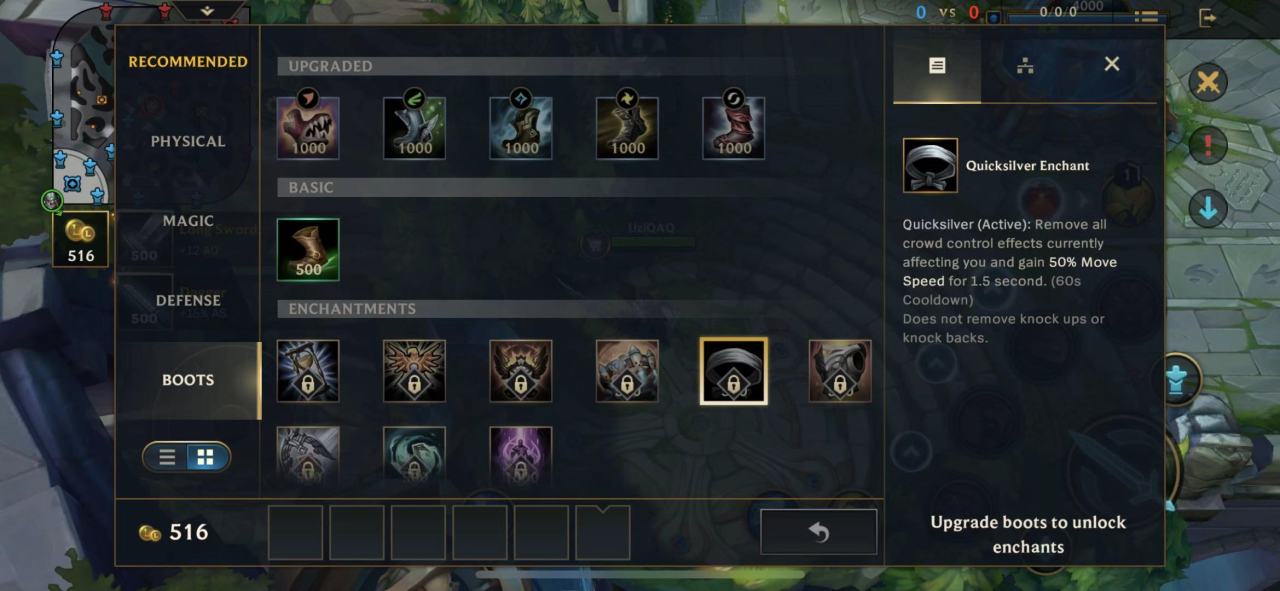Open the Recommended items category

tap(188, 62)
